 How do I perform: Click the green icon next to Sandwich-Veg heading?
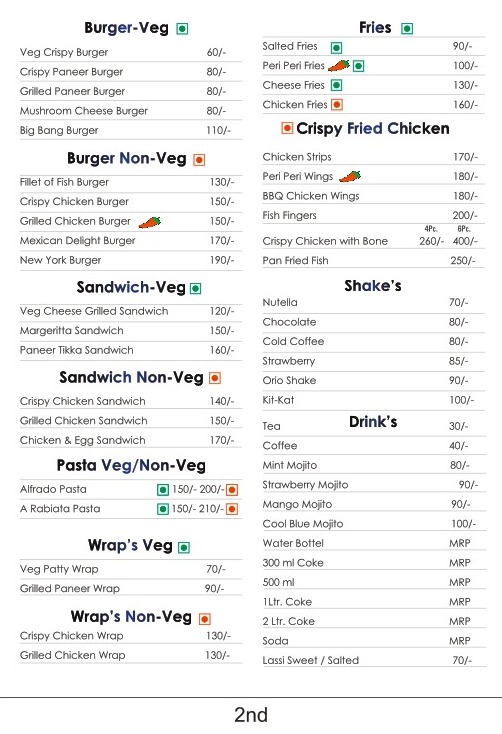(196, 288)
